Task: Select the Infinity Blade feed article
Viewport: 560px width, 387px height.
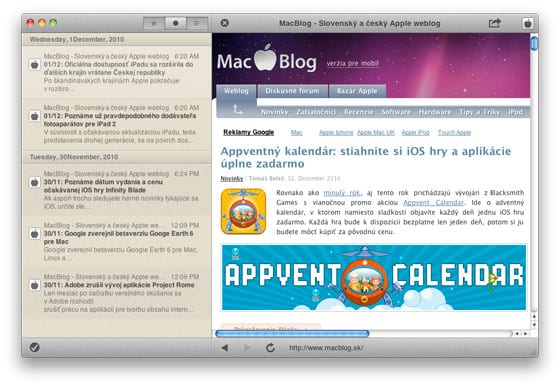Action: click(x=117, y=190)
